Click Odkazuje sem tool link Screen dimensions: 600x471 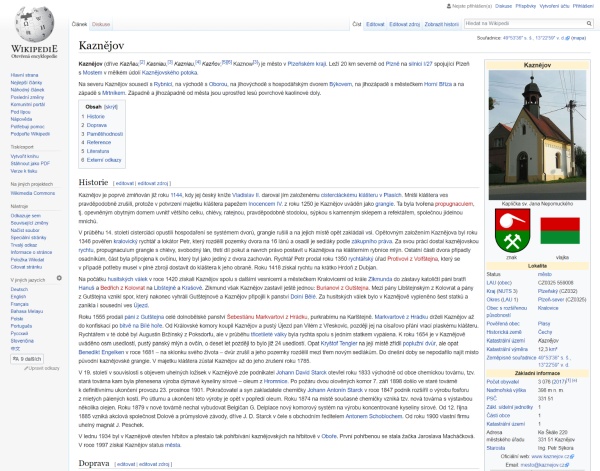click(26, 216)
